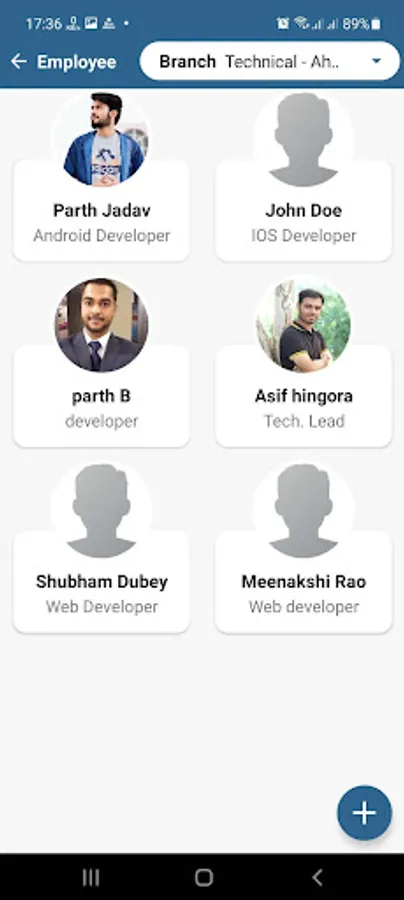
Task: Tap the Android home button
Action: (x=204, y=877)
